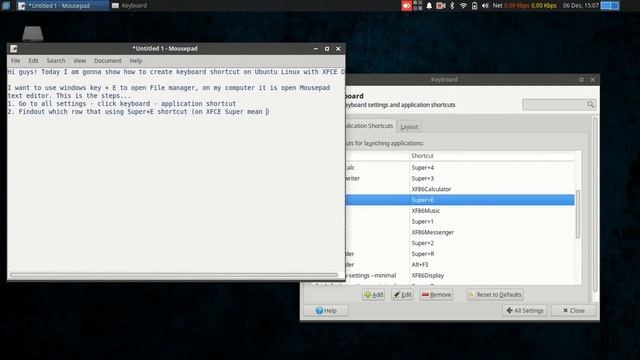Viewport: 640px width, 360px height.
Task: Click the Mousepad app icon in title bar
Action: [x=14, y=49]
